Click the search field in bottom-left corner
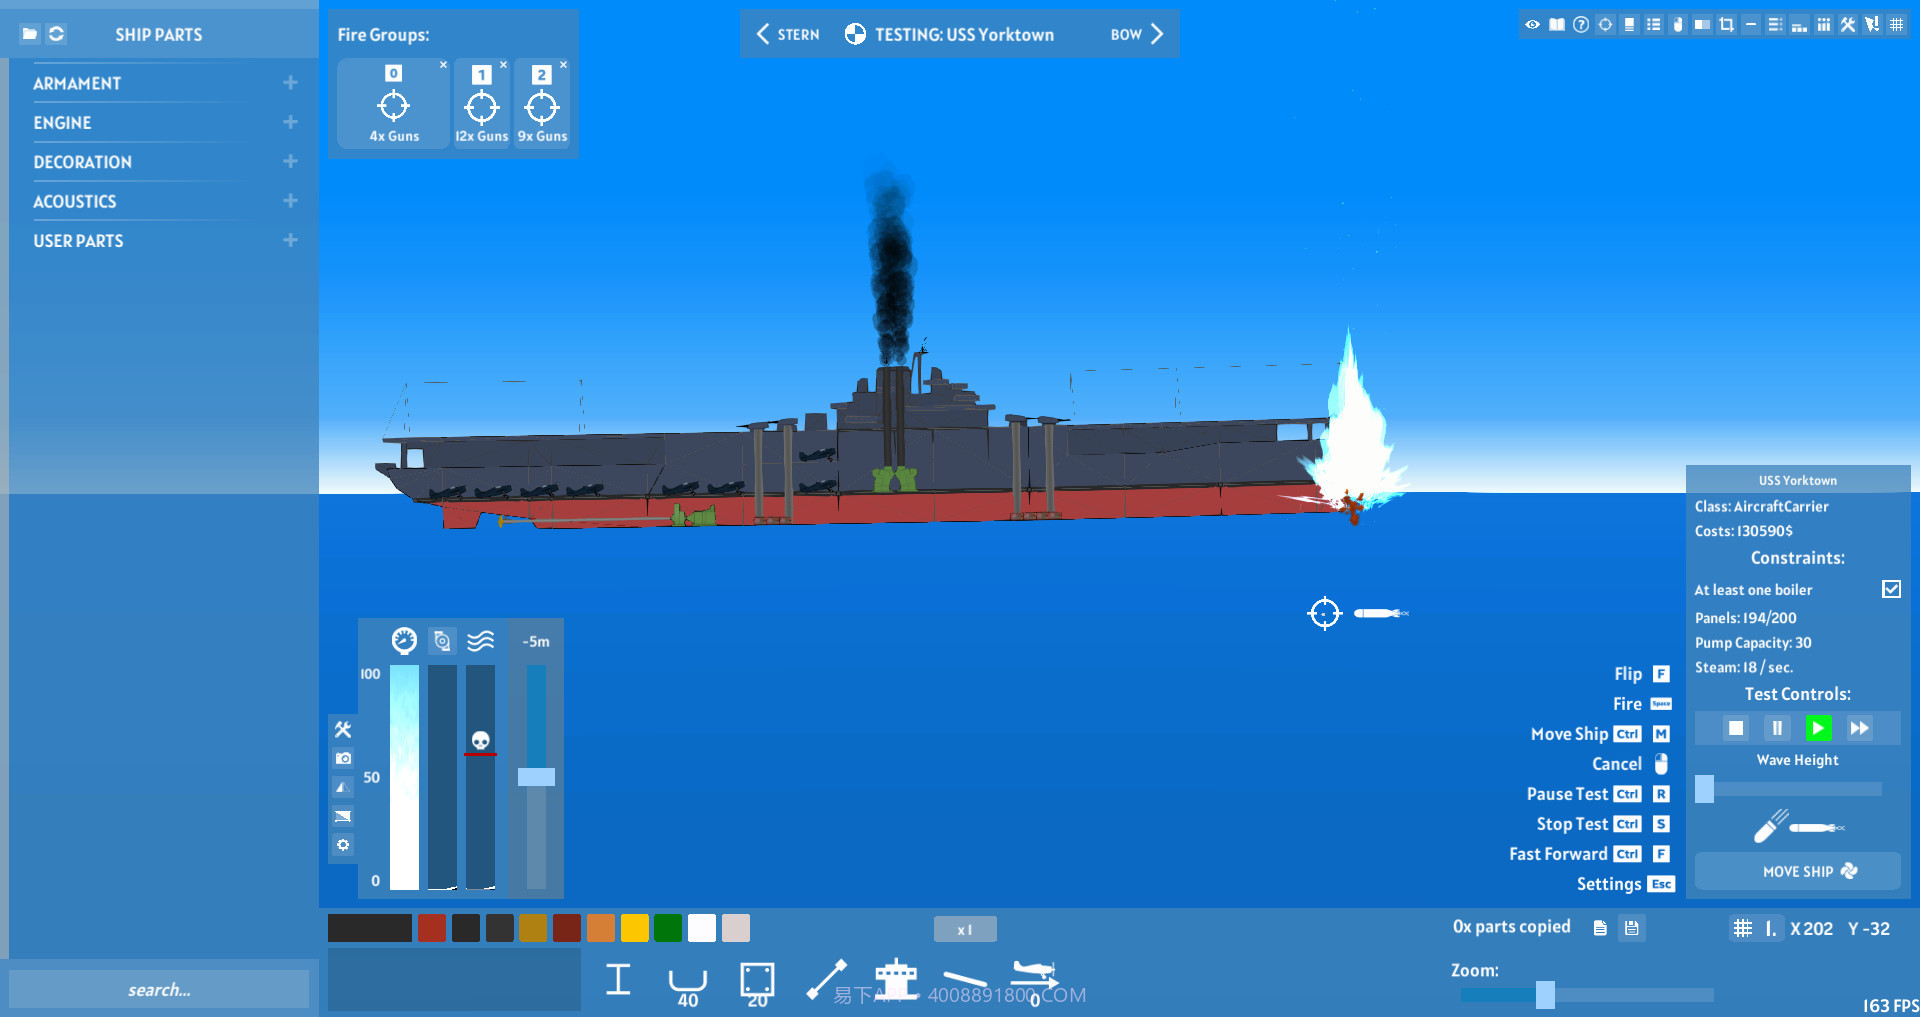 pyautogui.click(x=160, y=989)
